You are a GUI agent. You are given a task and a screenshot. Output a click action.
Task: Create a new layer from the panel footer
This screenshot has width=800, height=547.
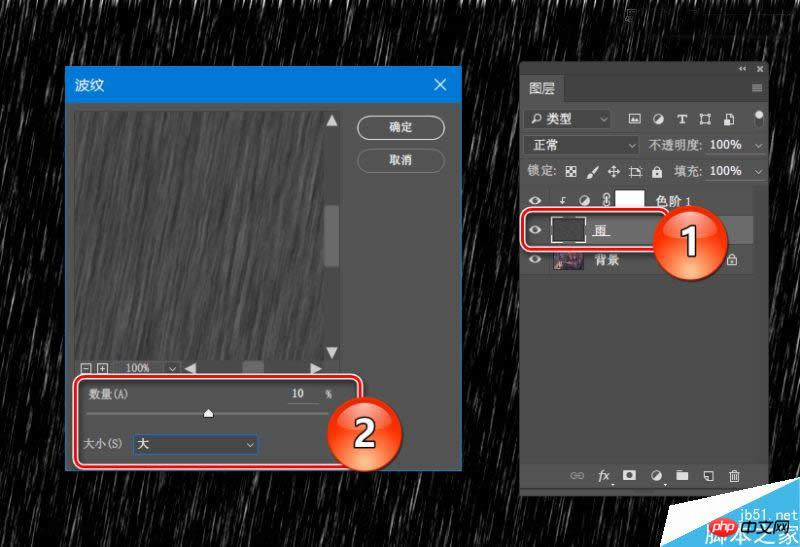click(x=708, y=477)
